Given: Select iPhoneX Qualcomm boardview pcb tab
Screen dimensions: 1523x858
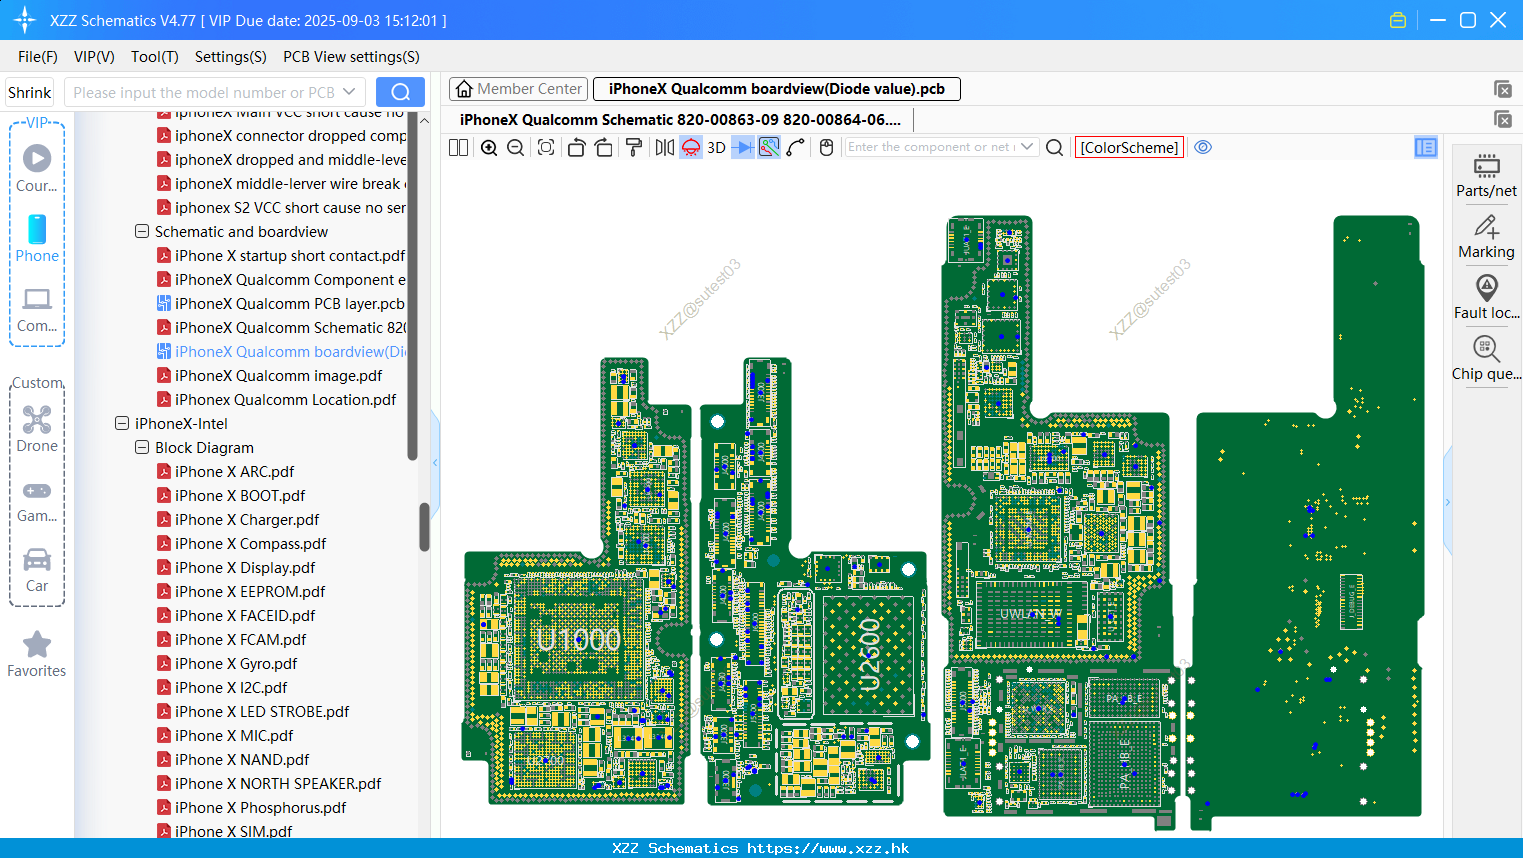Looking at the screenshot, I should 777,89.
